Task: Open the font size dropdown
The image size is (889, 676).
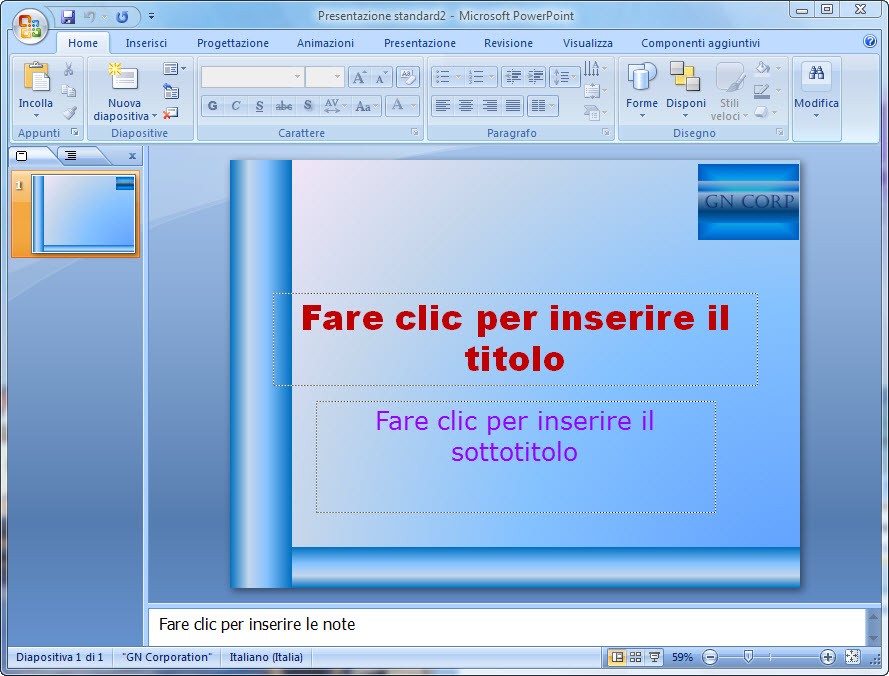Action: [338, 77]
